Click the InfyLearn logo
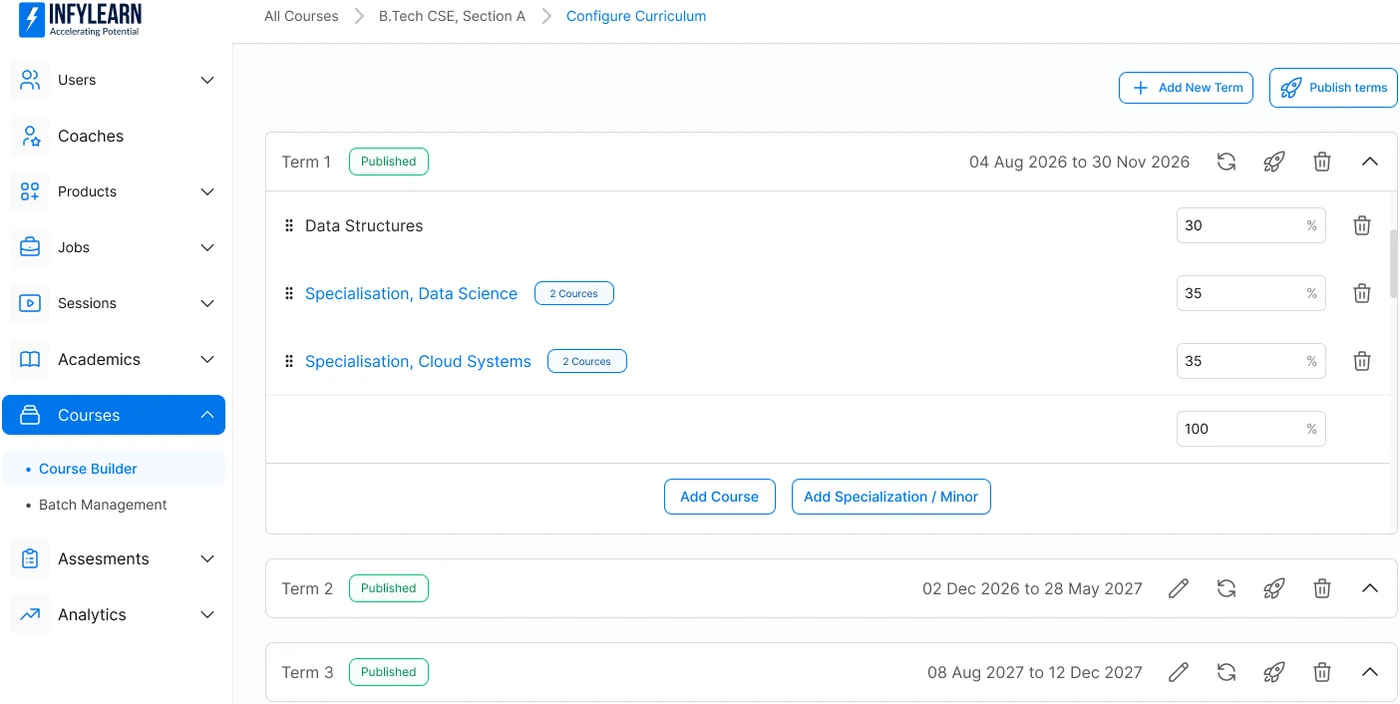The height and width of the screenshot is (704, 1400). 80,19
